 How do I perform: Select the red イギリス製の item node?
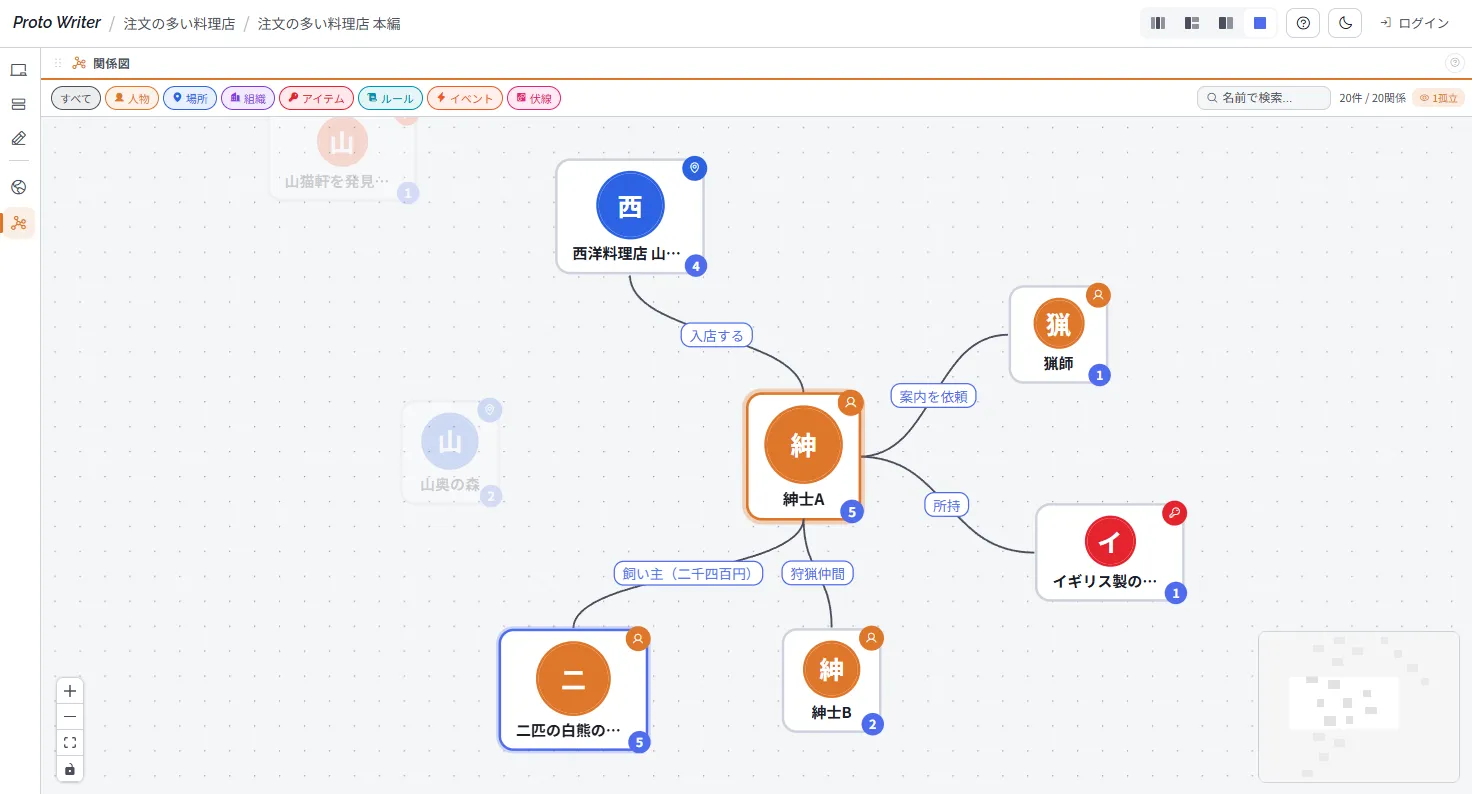[1109, 552]
